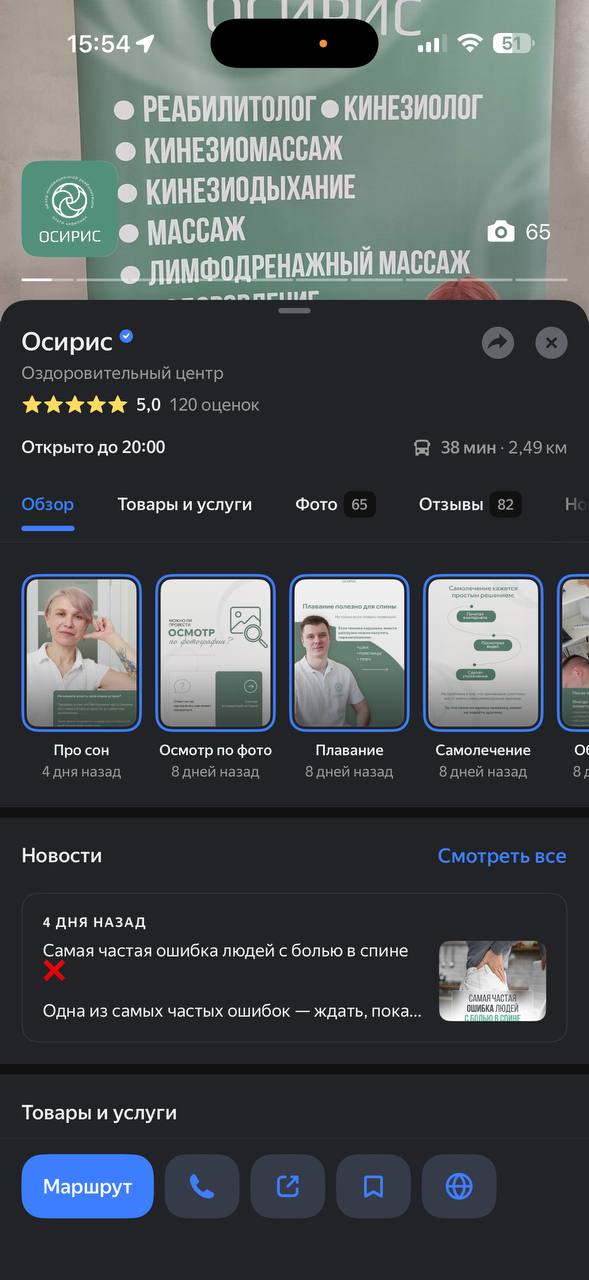Open the Фото tab
The image size is (589, 1280).
335,505
